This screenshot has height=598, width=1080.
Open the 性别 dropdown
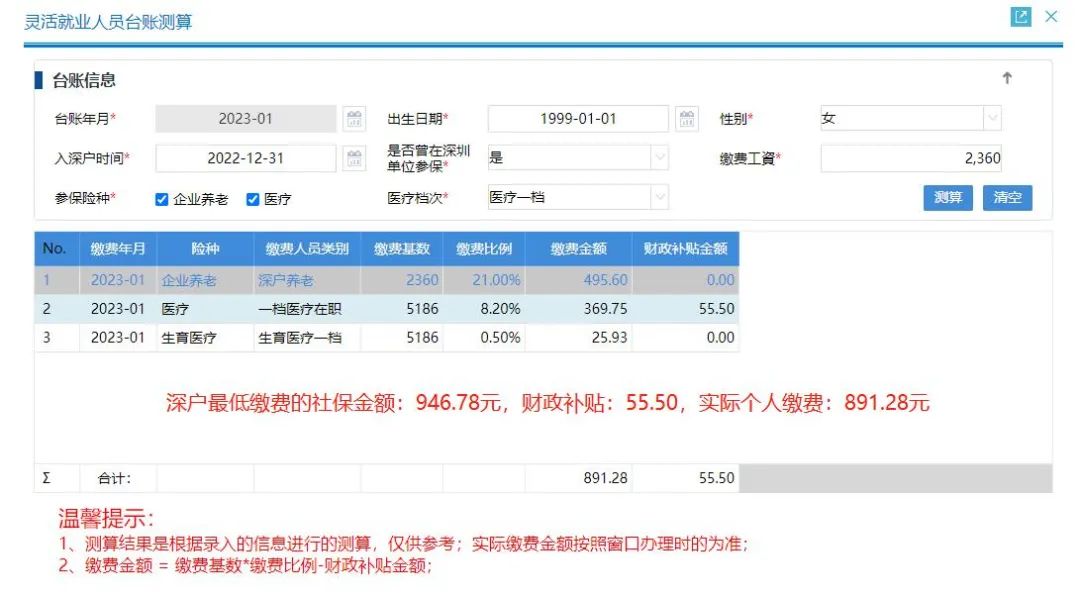(991, 118)
